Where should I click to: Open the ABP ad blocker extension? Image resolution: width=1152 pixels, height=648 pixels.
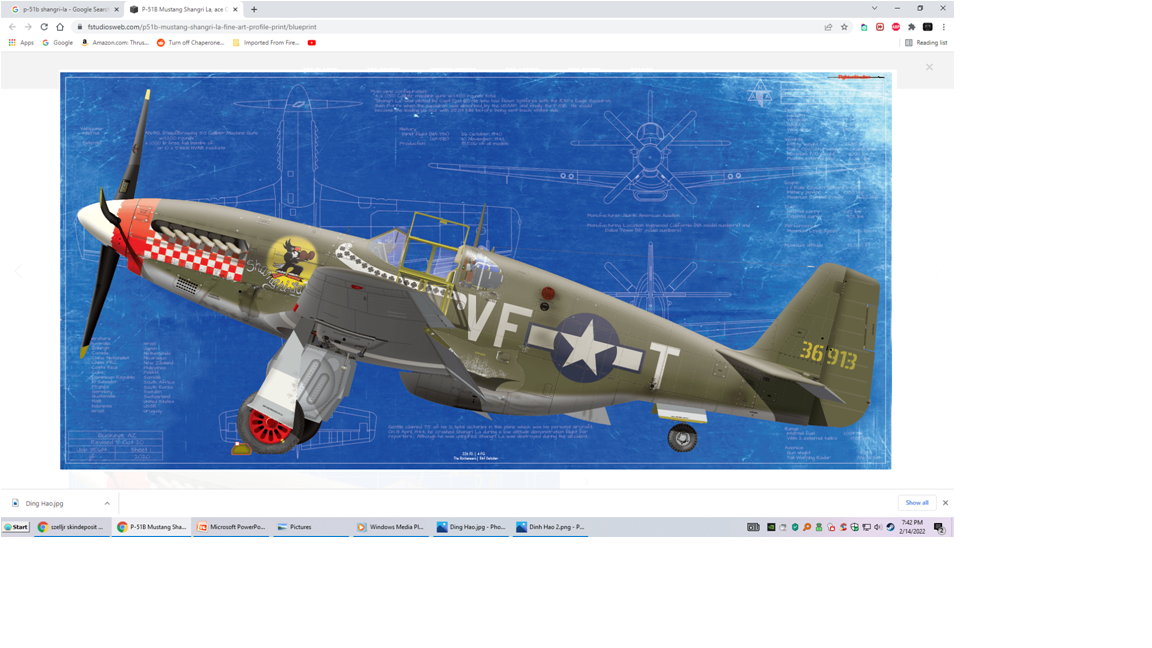coord(896,27)
